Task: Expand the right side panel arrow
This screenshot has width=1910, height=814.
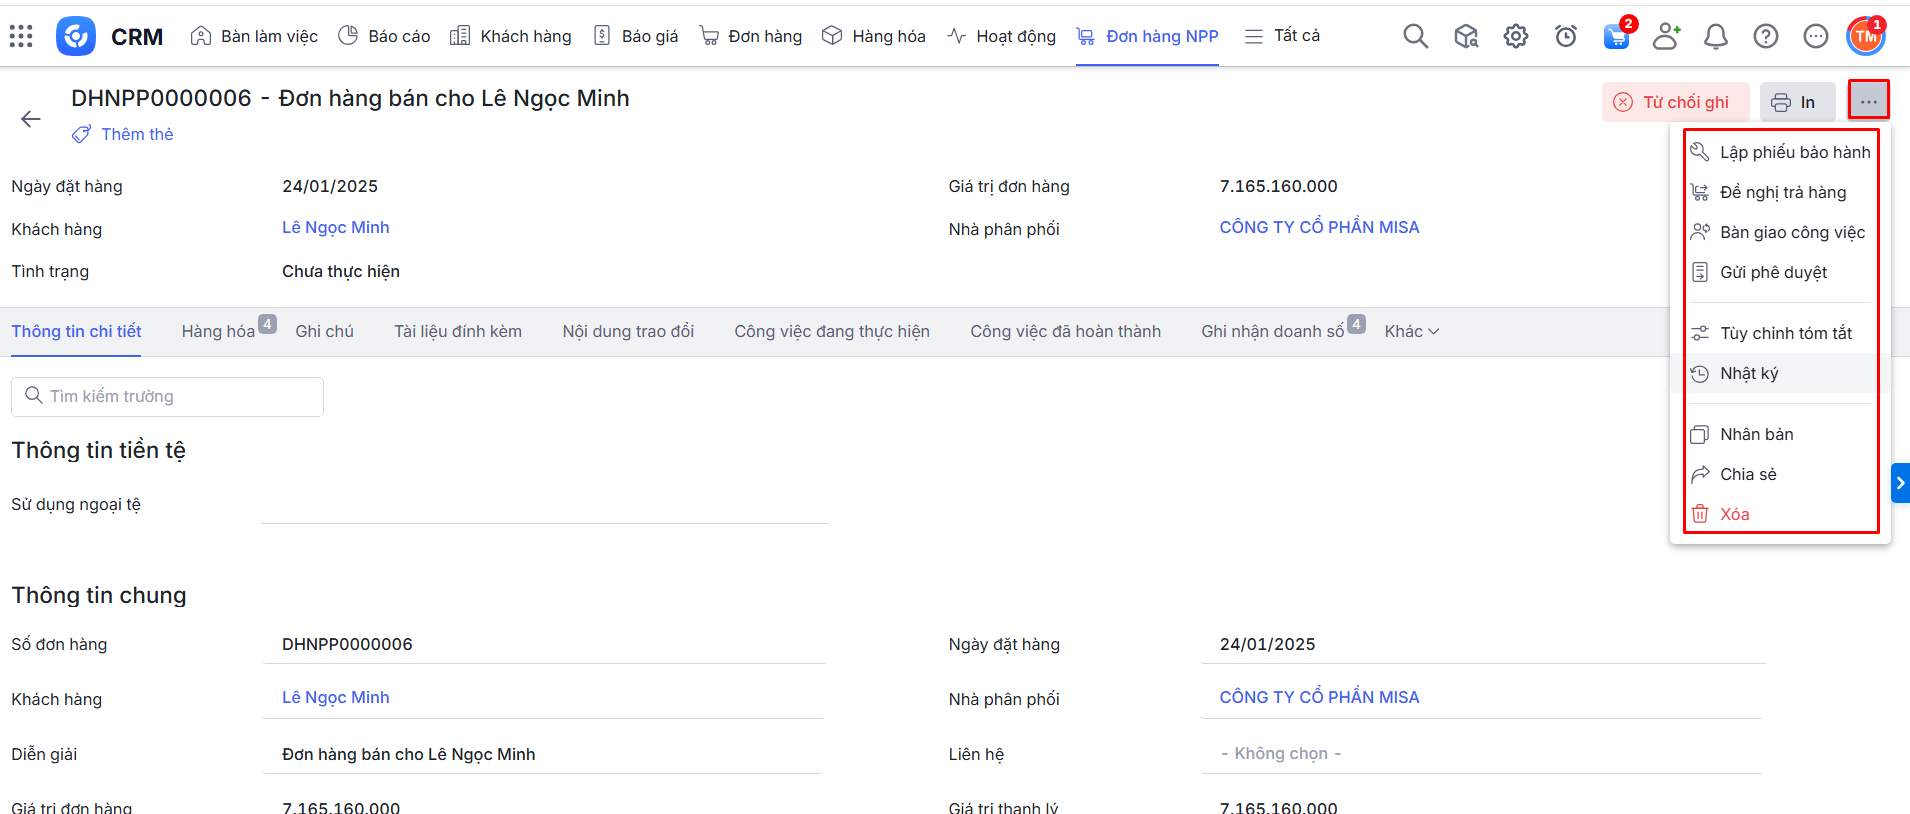Action: pyautogui.click(x=1900, y=483)
